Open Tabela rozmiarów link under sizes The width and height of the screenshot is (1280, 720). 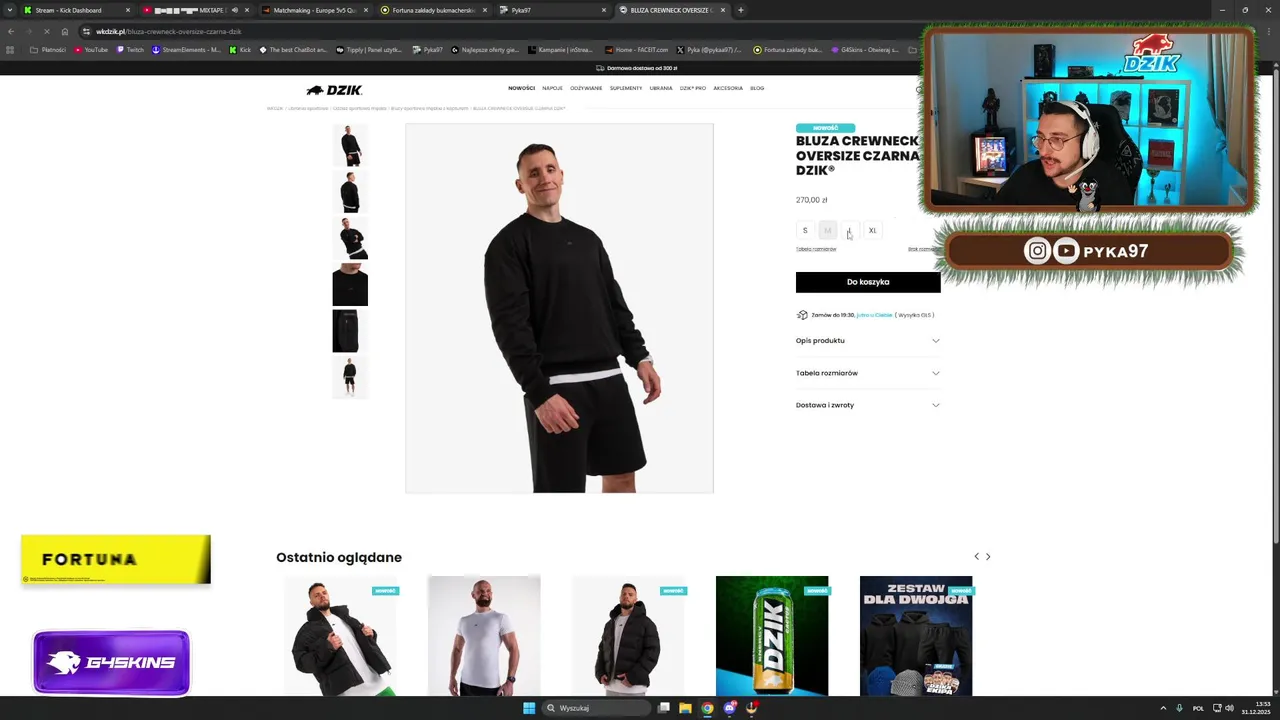(x=816, y=249)
